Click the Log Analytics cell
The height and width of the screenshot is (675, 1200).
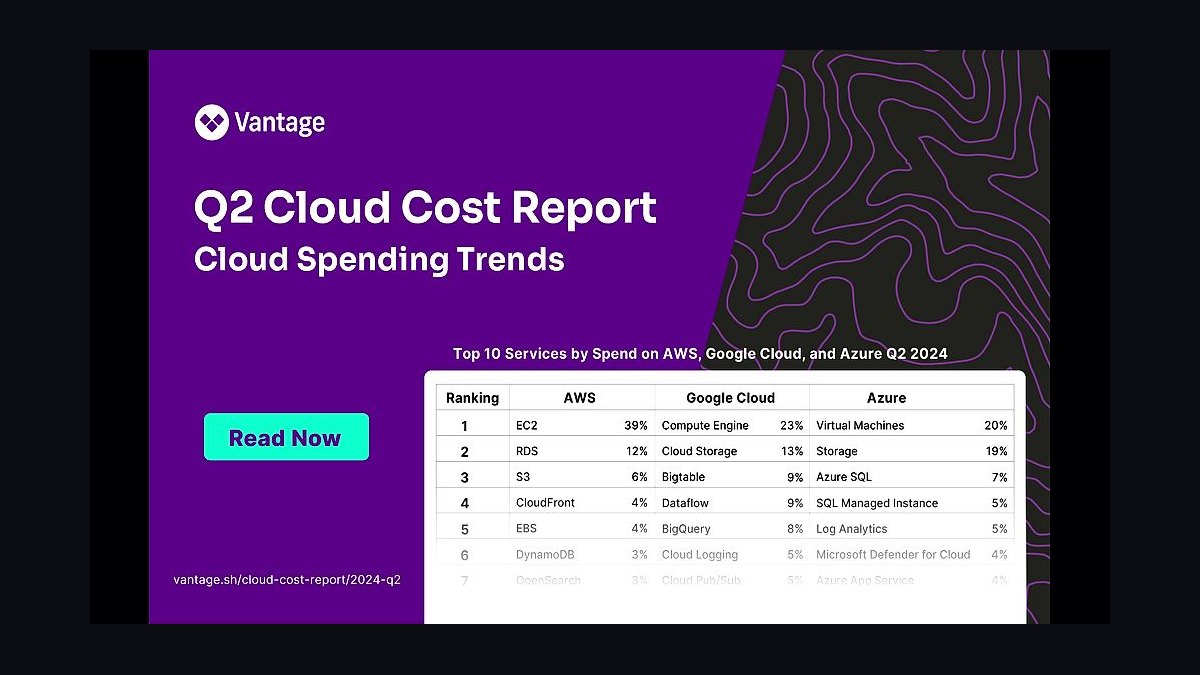pos(852,529)
